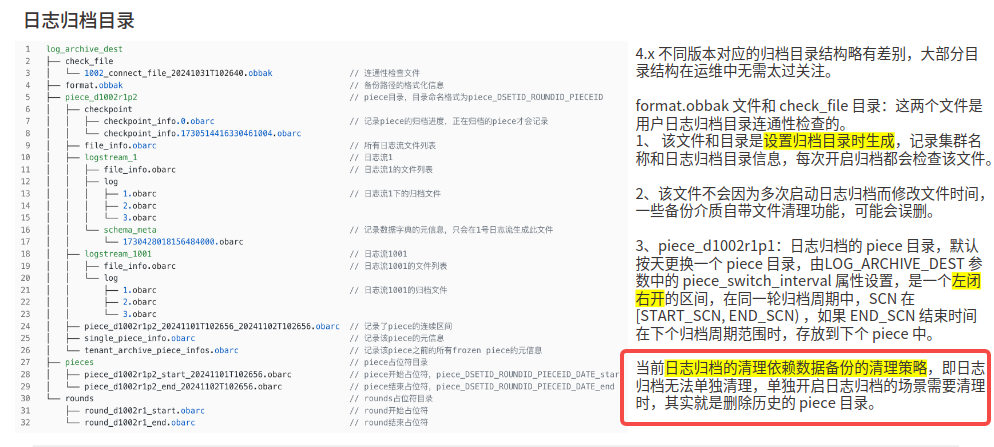
Task: Click the highlighted 设置归档目录时生成 text
Action: [830, 141]
